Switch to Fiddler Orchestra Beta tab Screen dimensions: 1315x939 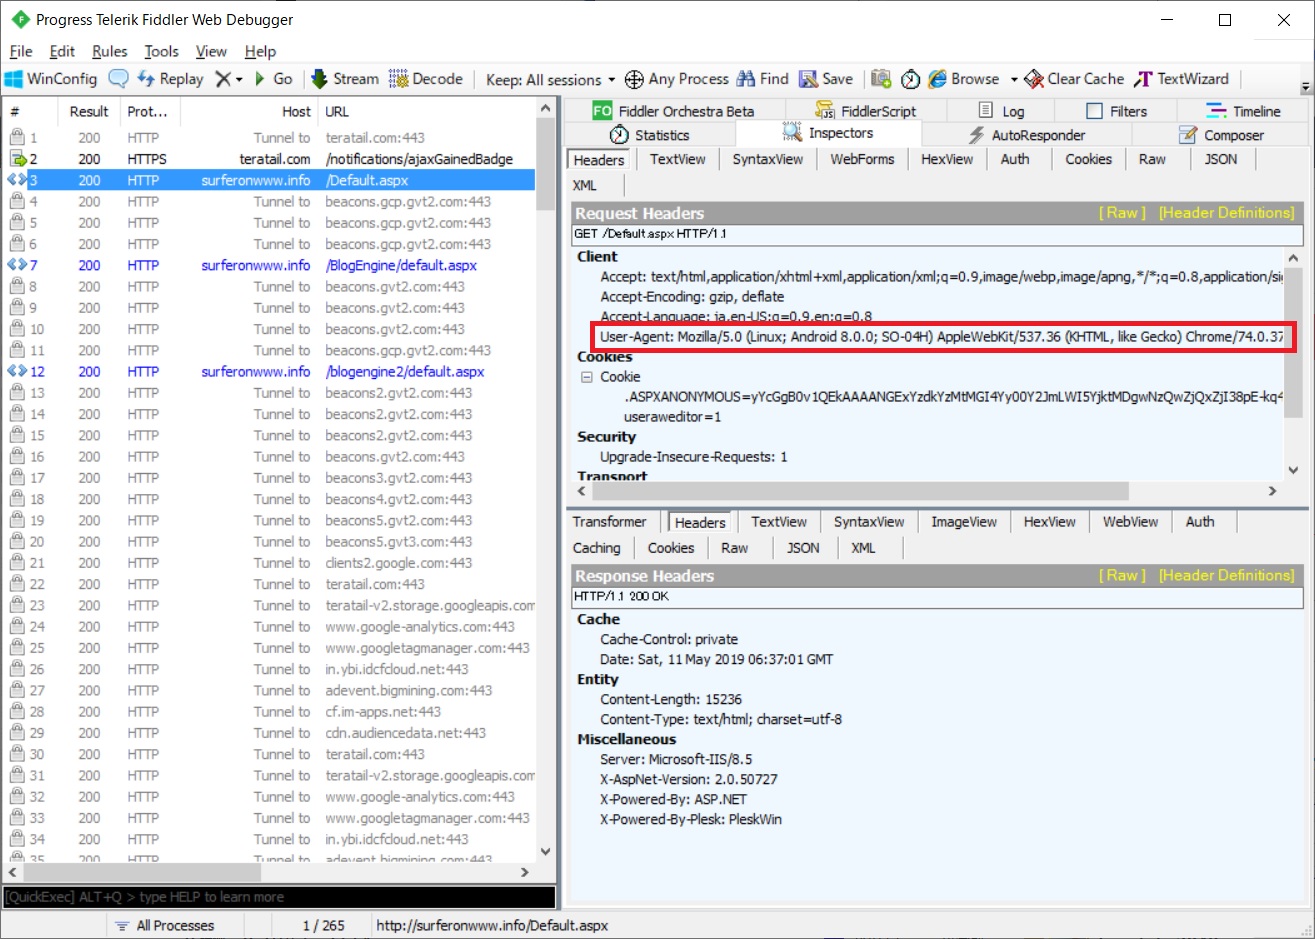click(x=674, y=111)
